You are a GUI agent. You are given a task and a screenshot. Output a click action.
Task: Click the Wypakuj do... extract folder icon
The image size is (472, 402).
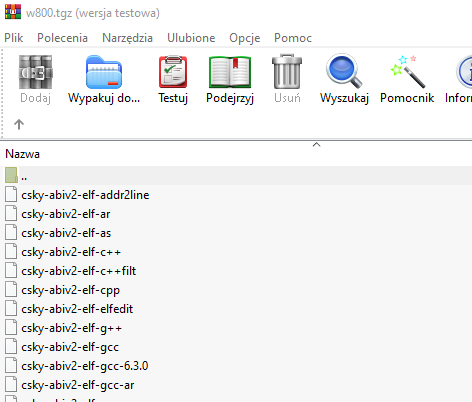104,72
